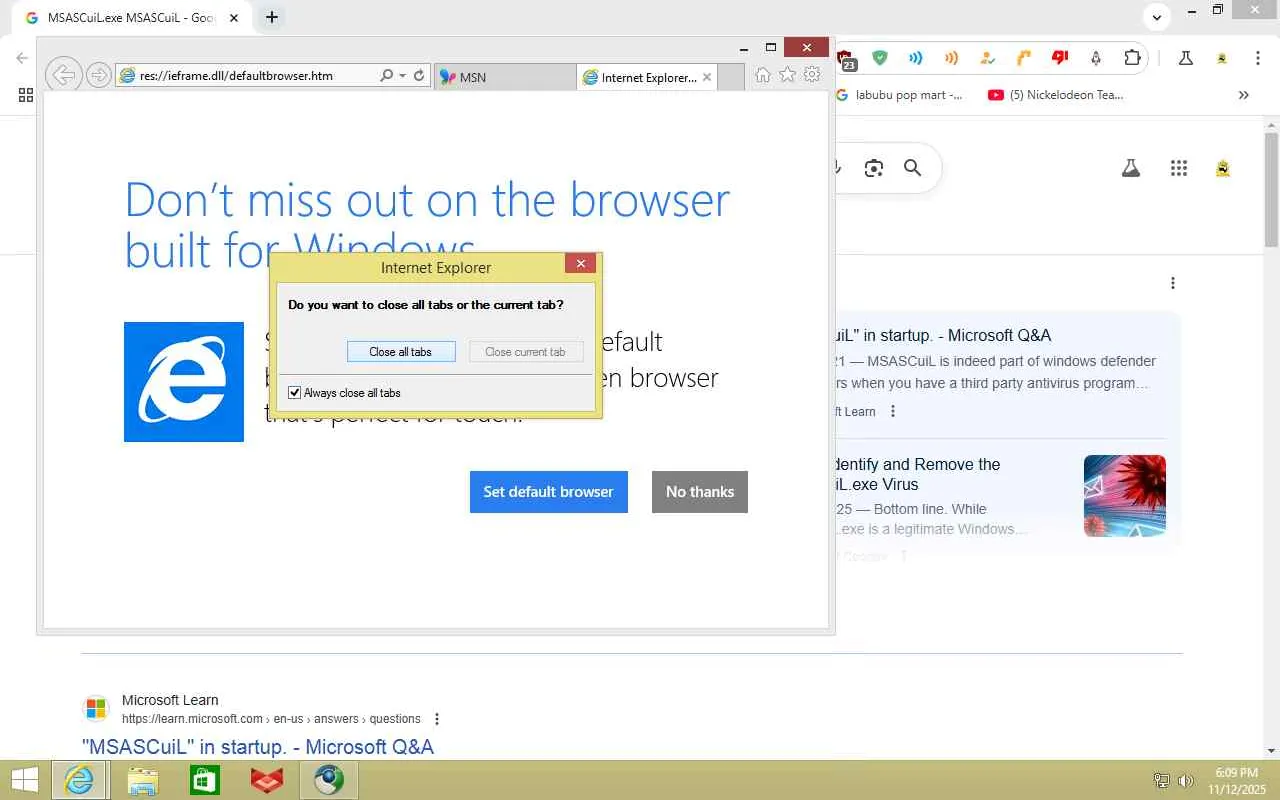Open the Chrome three-dot menu
Screen dimensions: 1280x800
point(1258,58)
